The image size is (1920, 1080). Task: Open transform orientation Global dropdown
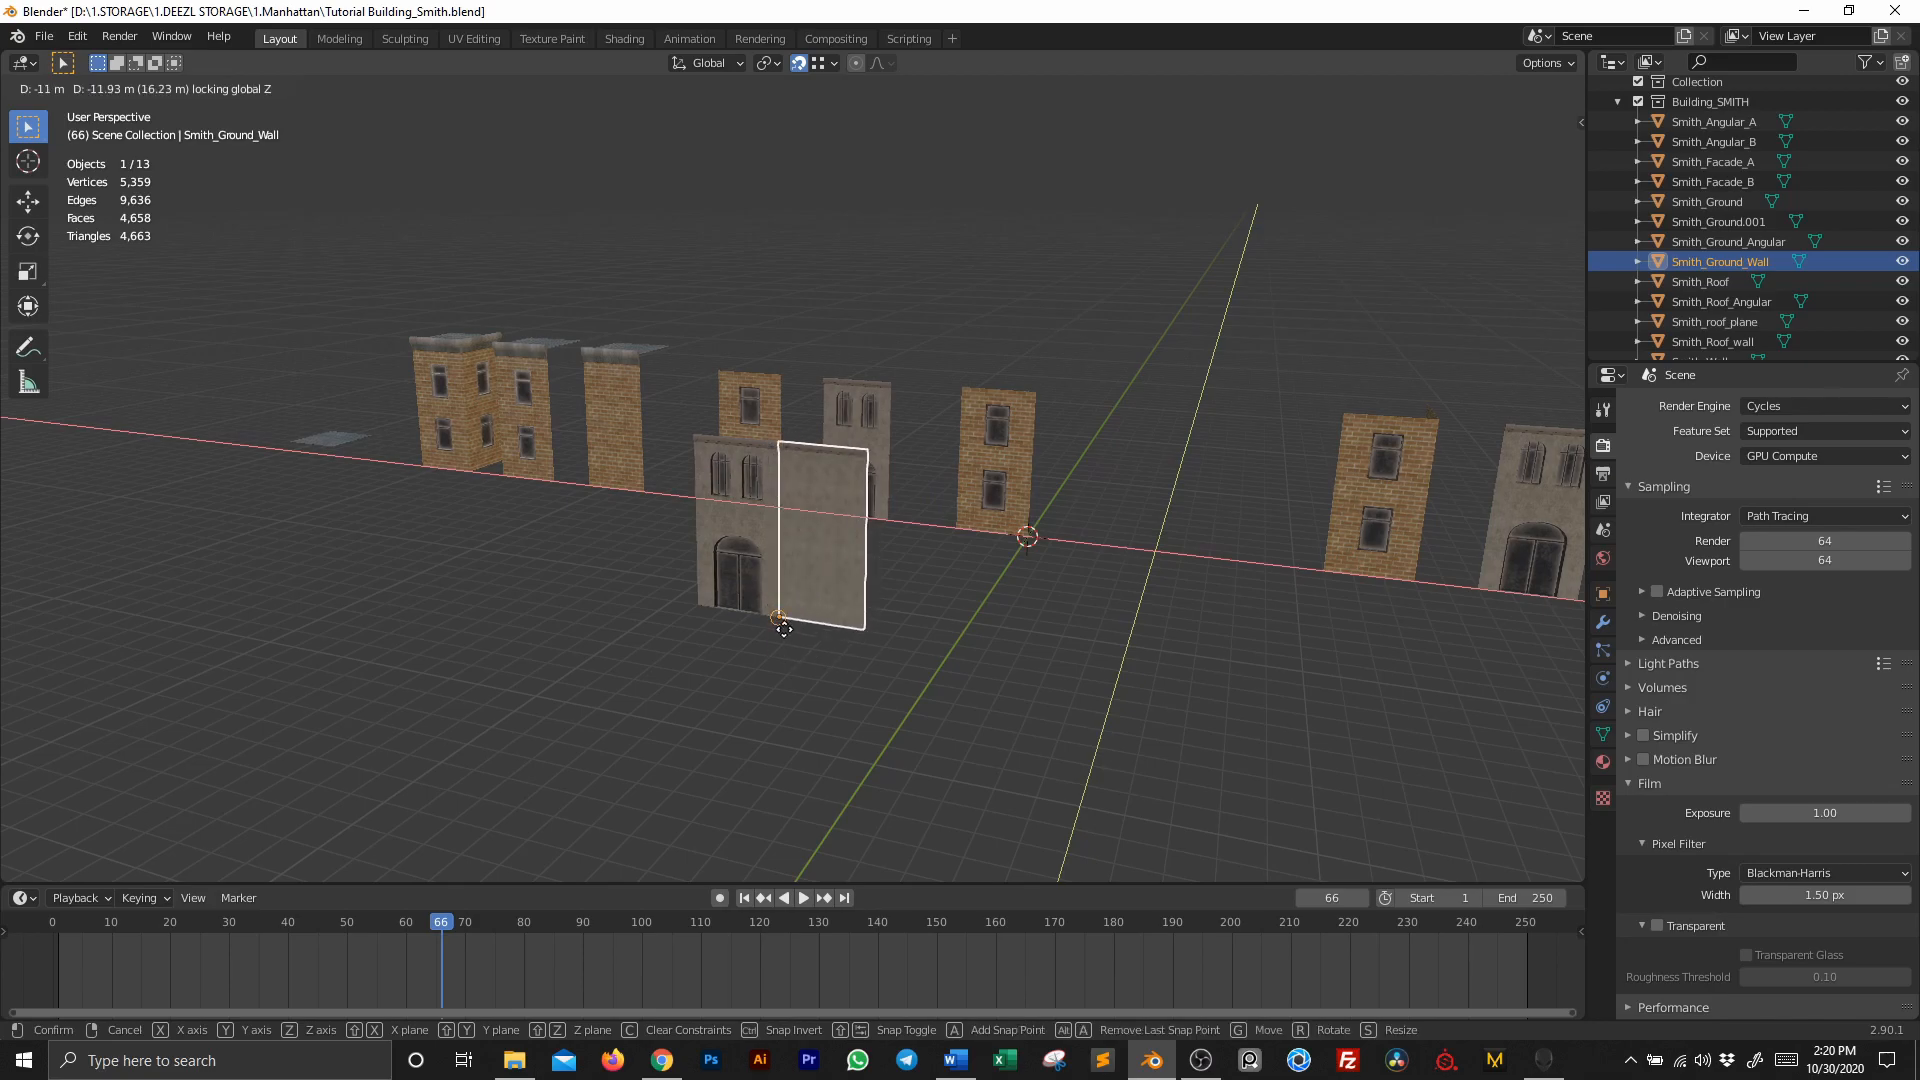[708, 63]
